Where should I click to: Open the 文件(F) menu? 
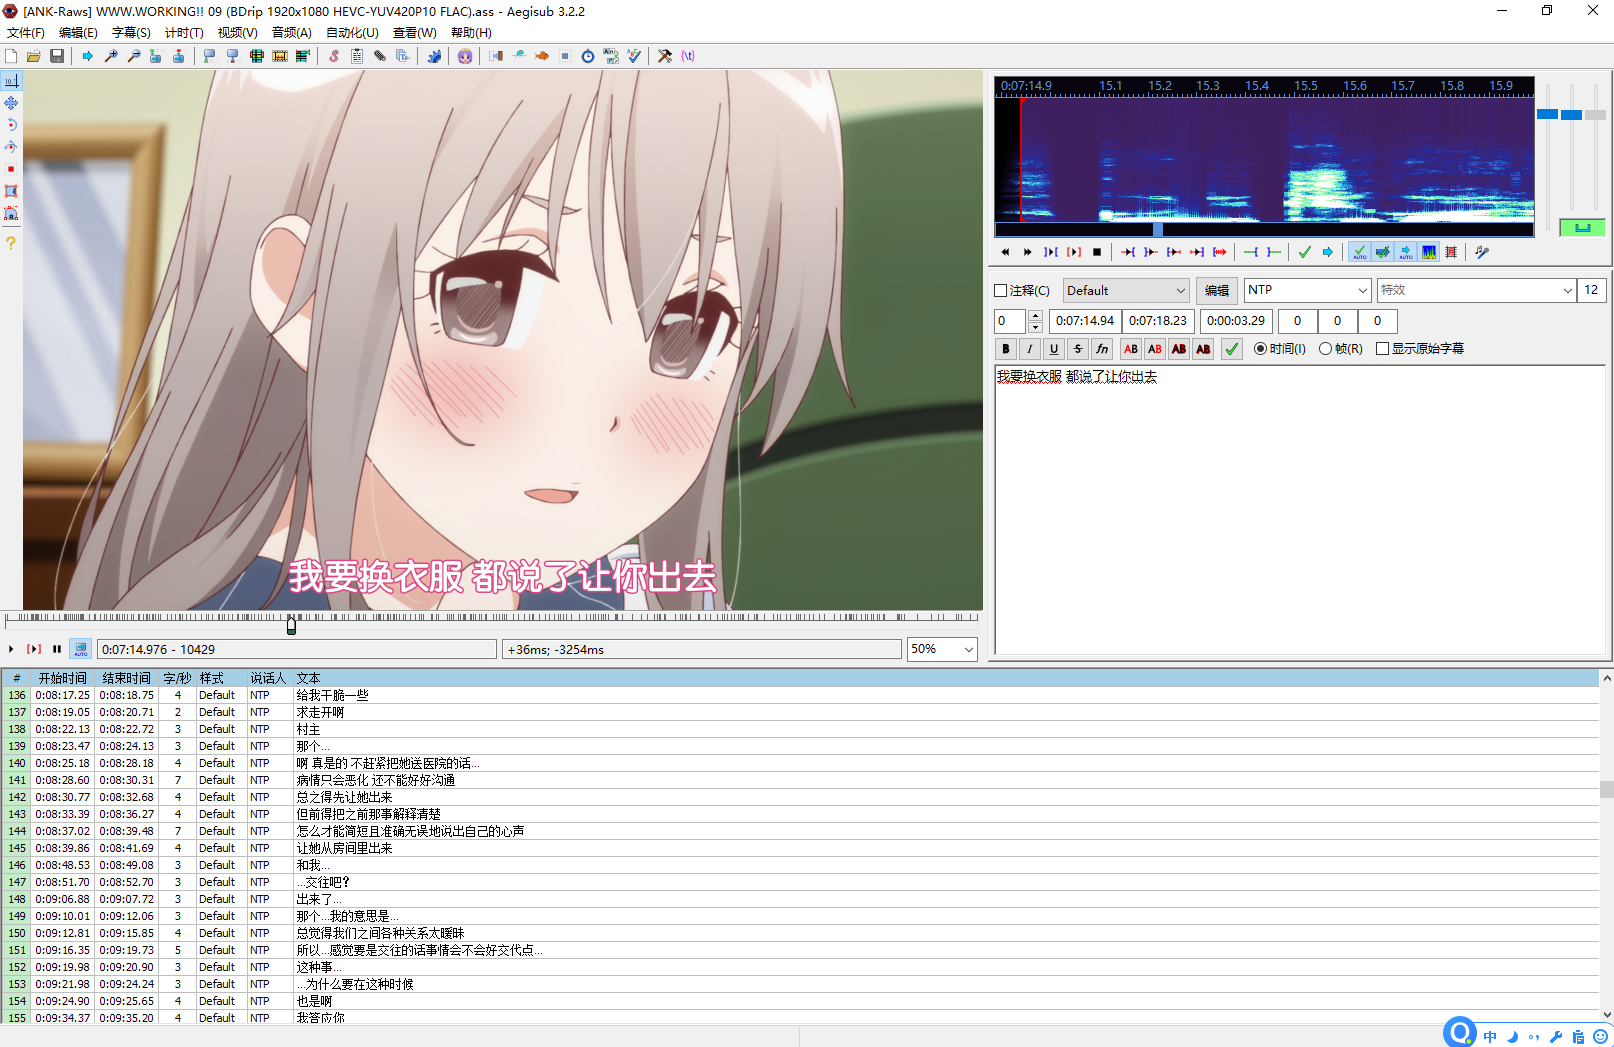[26, 33]
